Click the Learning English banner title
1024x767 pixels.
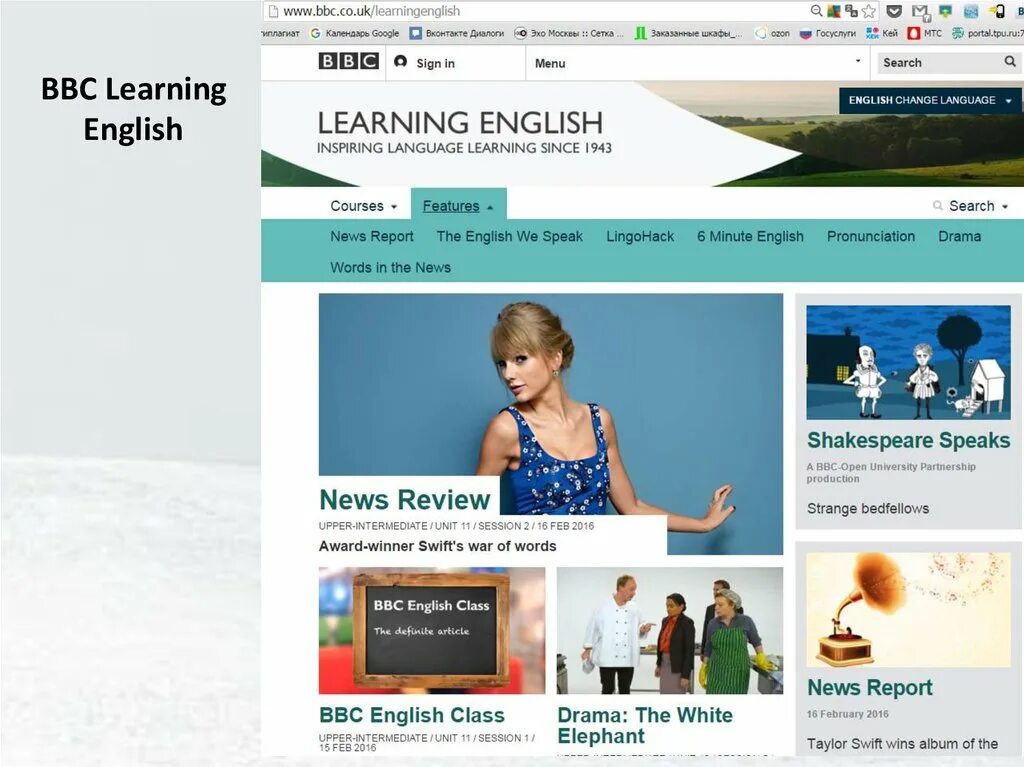tap(460, 123)
